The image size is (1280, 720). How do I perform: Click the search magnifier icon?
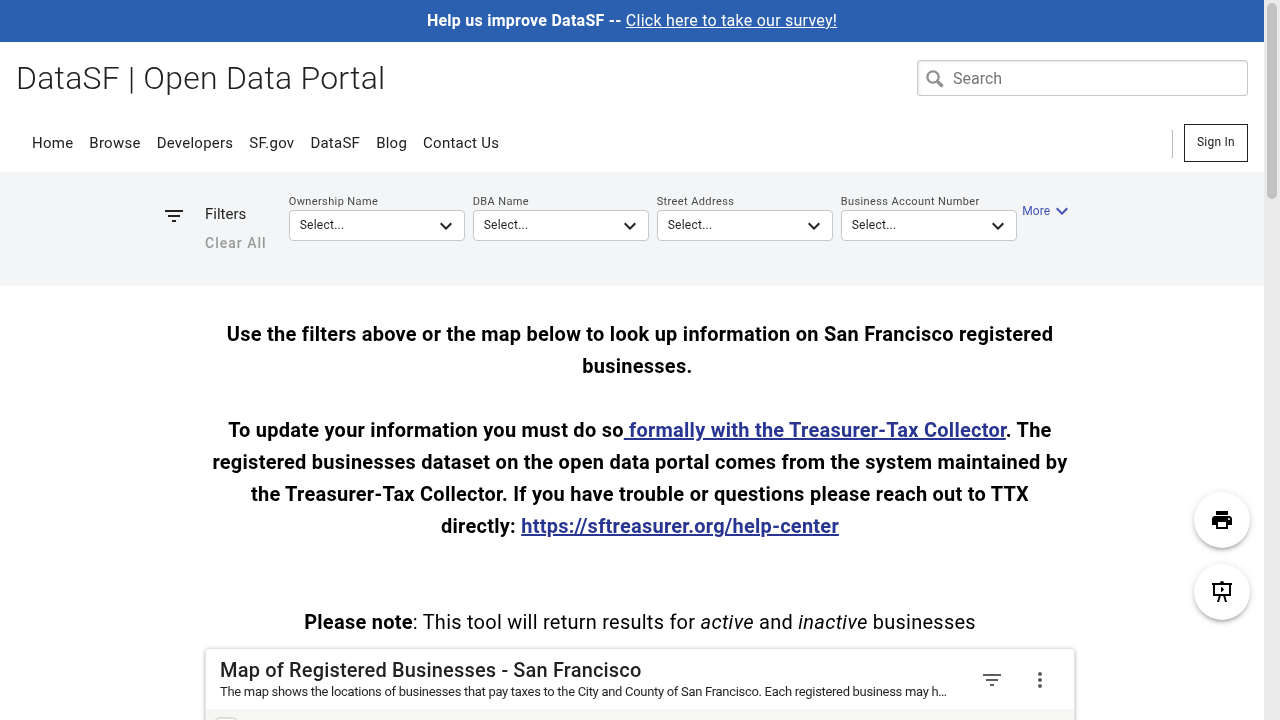coord(935,79)
